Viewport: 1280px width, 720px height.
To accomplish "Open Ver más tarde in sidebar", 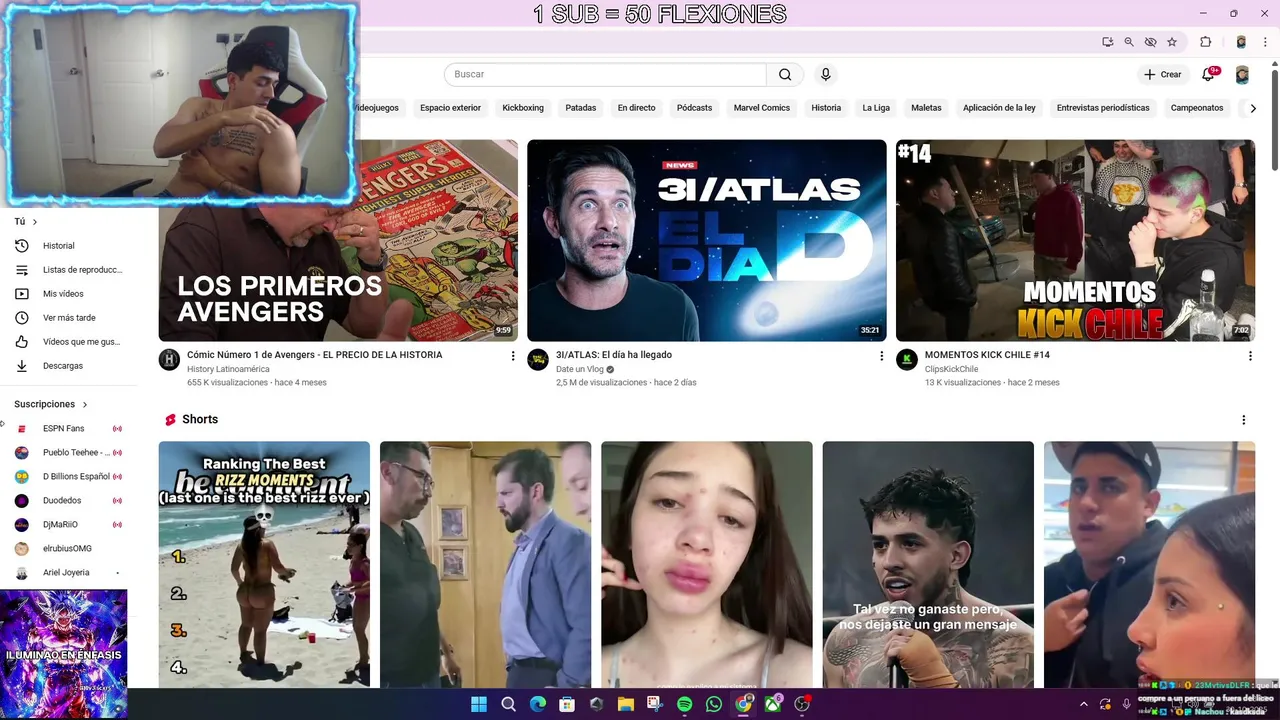I will pos(69,318).
